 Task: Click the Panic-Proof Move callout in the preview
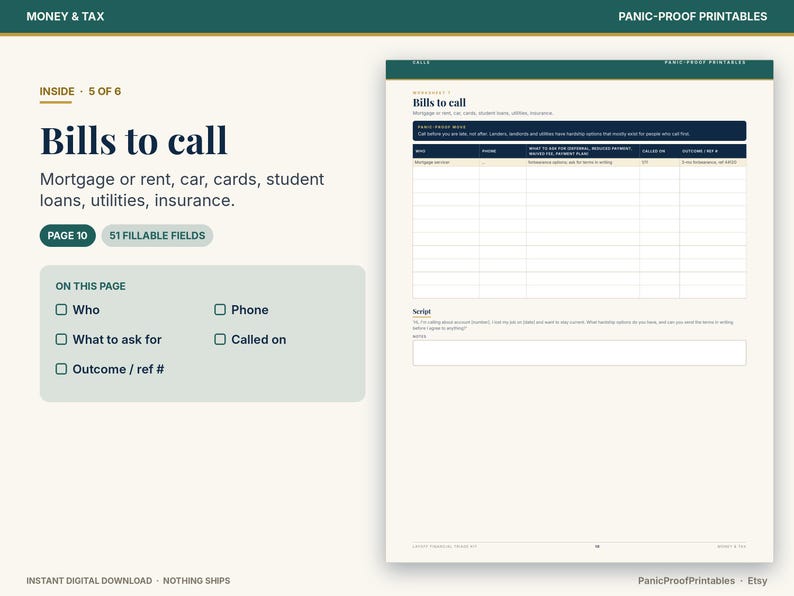[579, 131]
